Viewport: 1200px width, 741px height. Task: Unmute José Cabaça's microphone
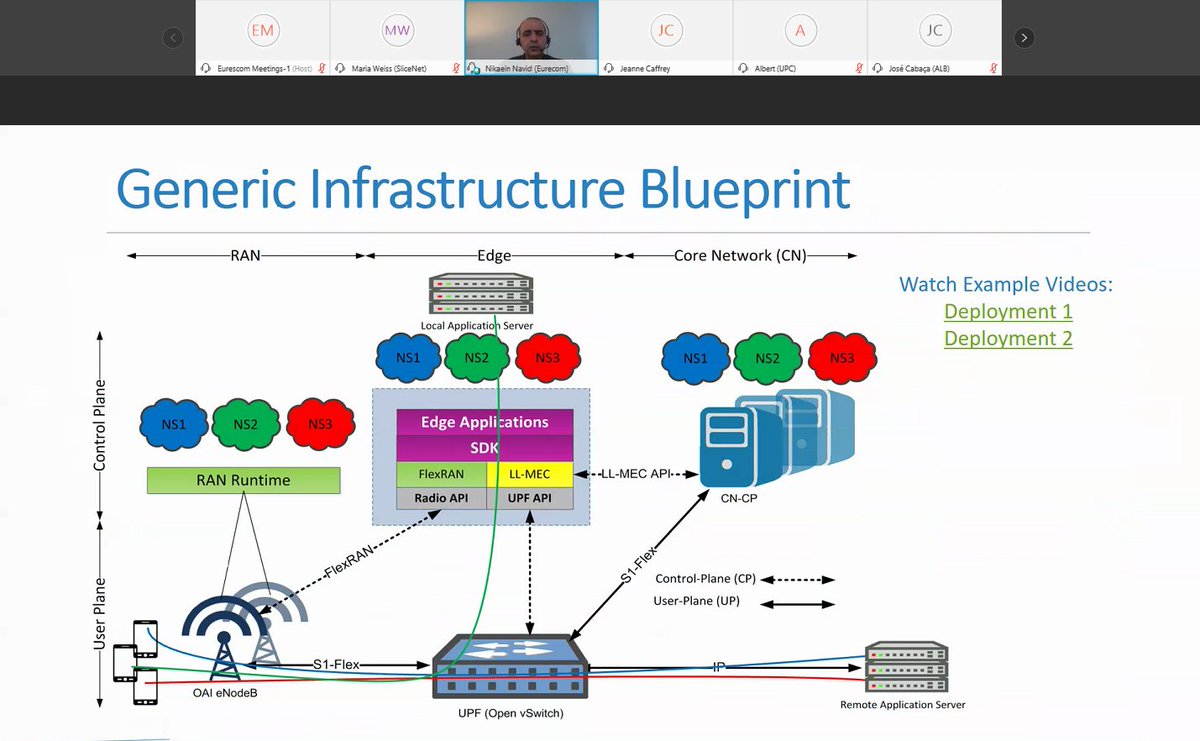tap(992, 68)
